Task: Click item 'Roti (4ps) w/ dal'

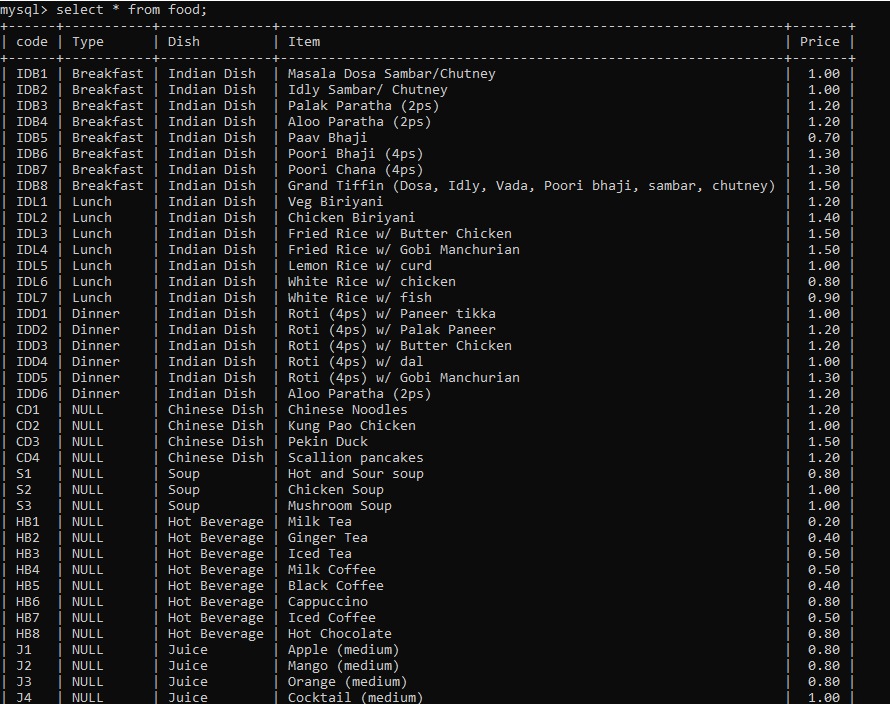Action: [355, 362]
